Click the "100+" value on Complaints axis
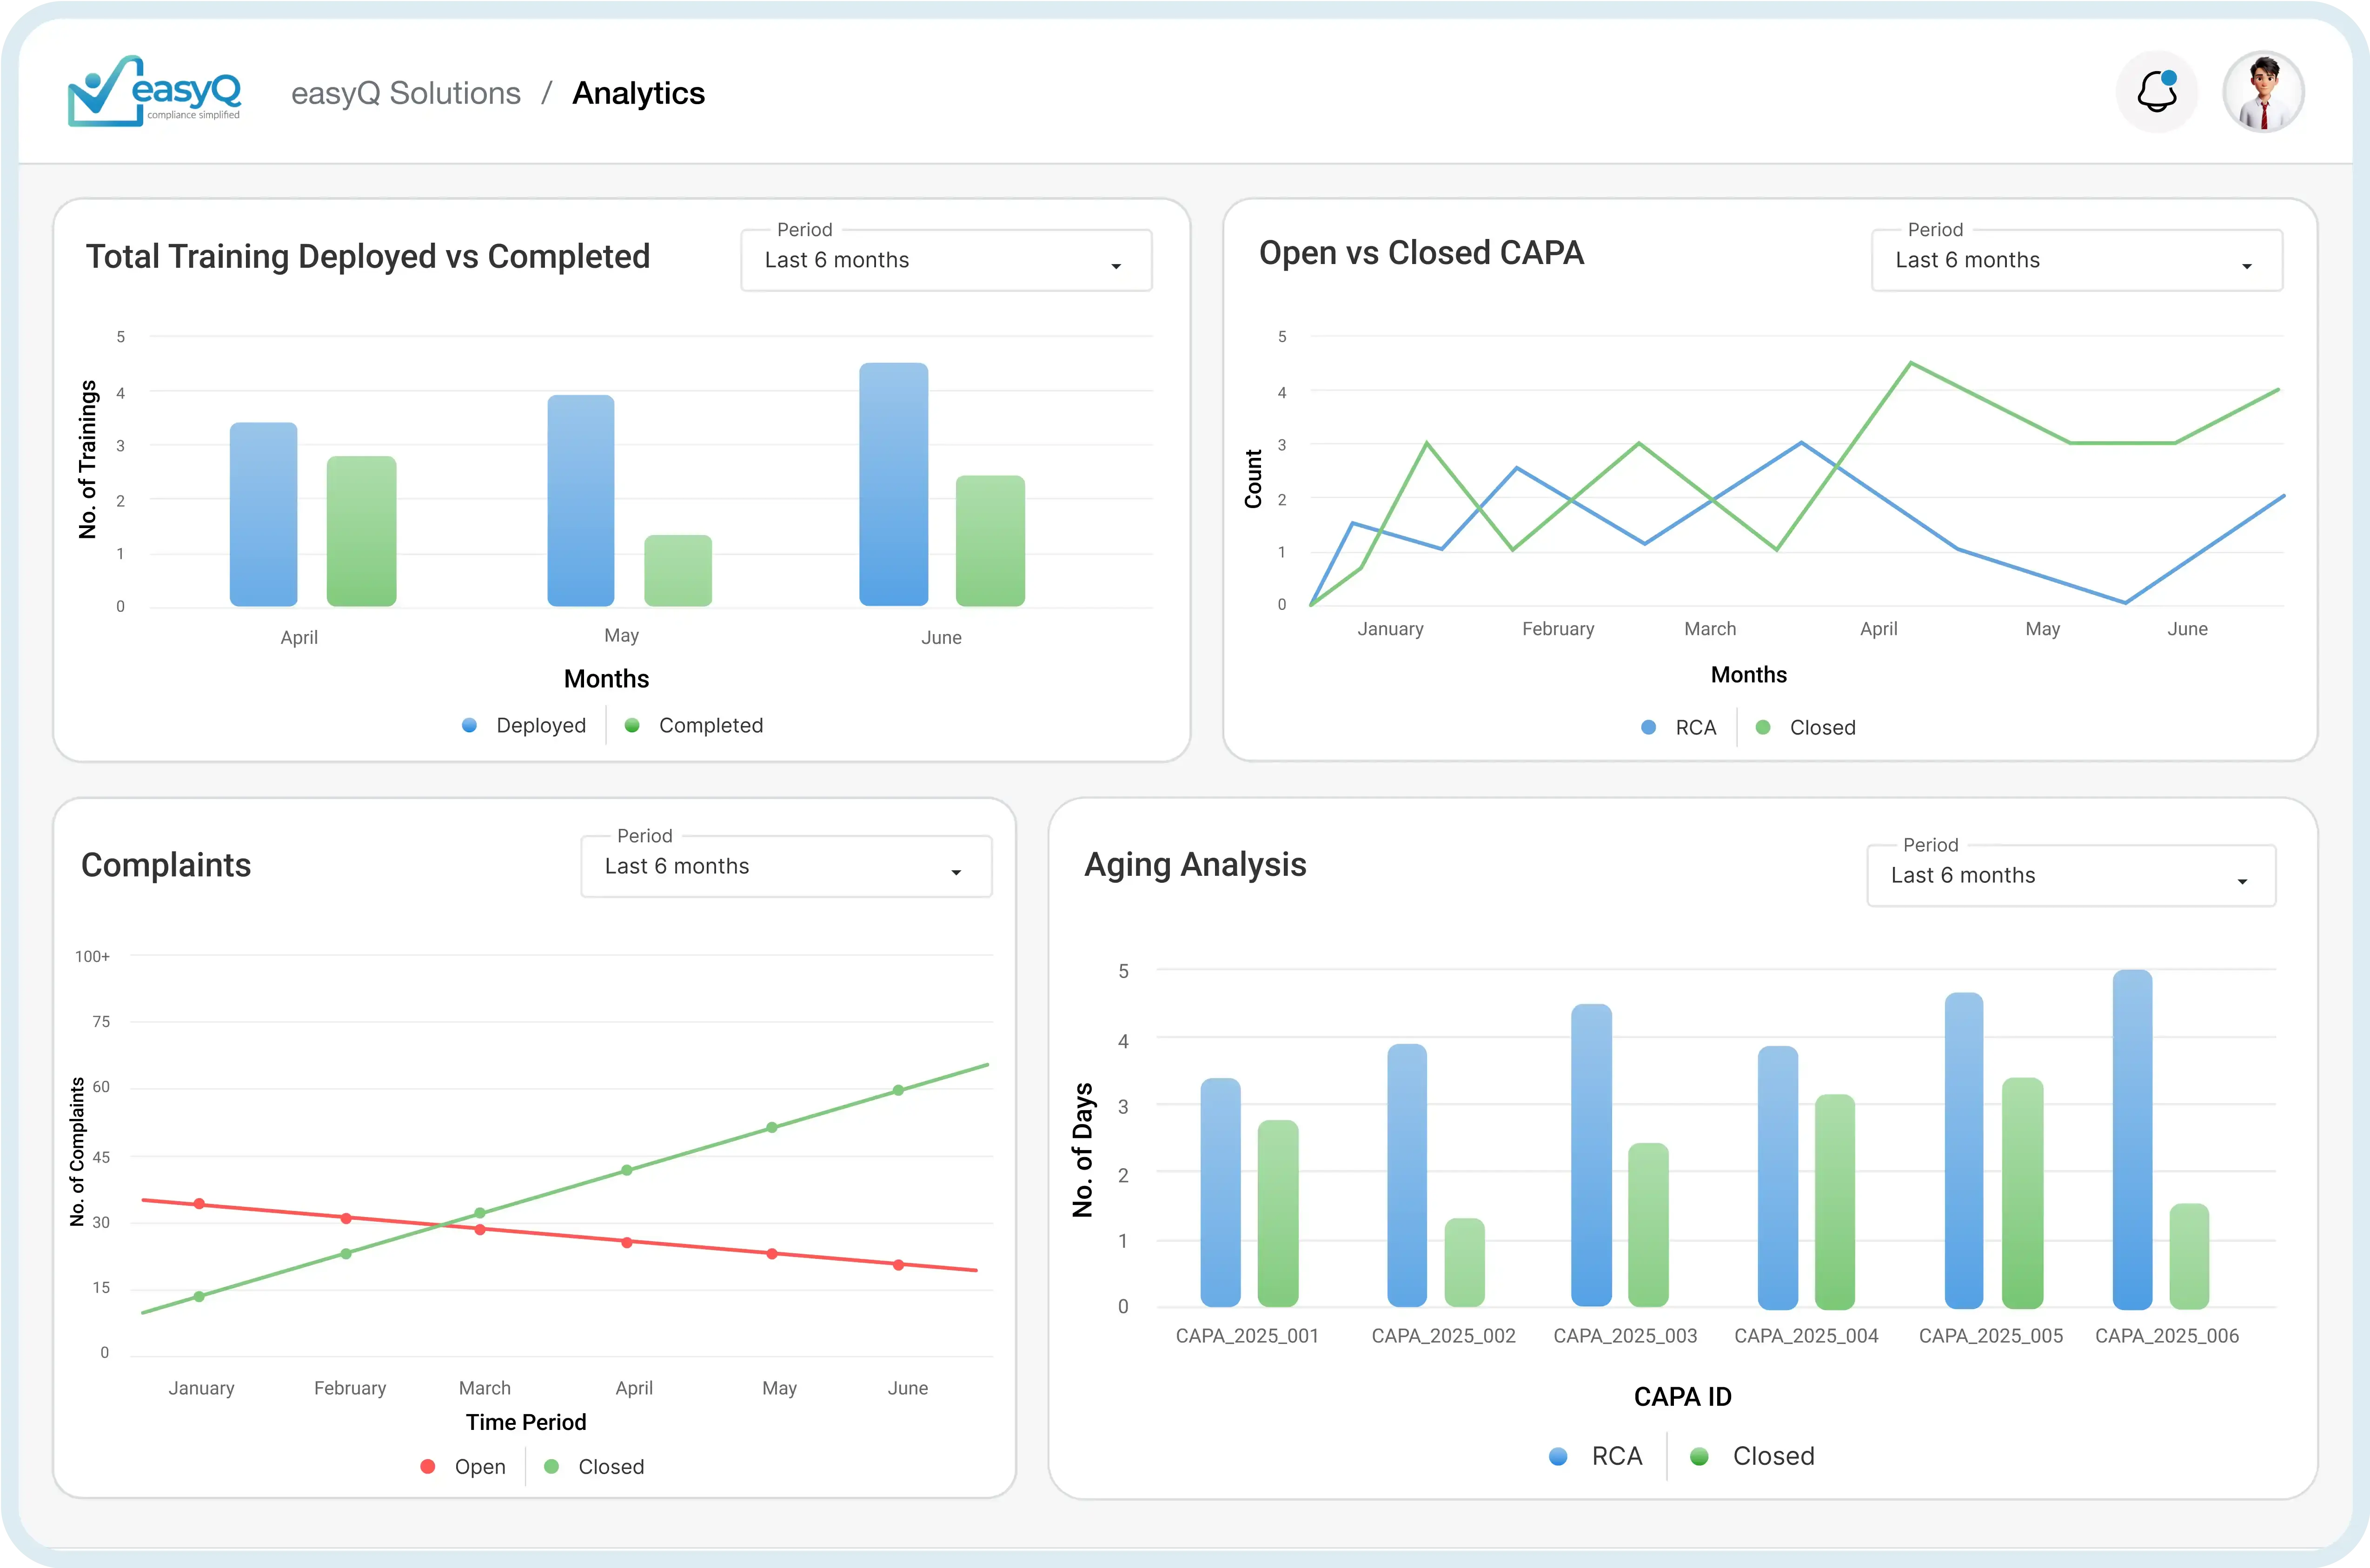The height and width of the screenshot is (1568, 2370). (x=93, y=957)
